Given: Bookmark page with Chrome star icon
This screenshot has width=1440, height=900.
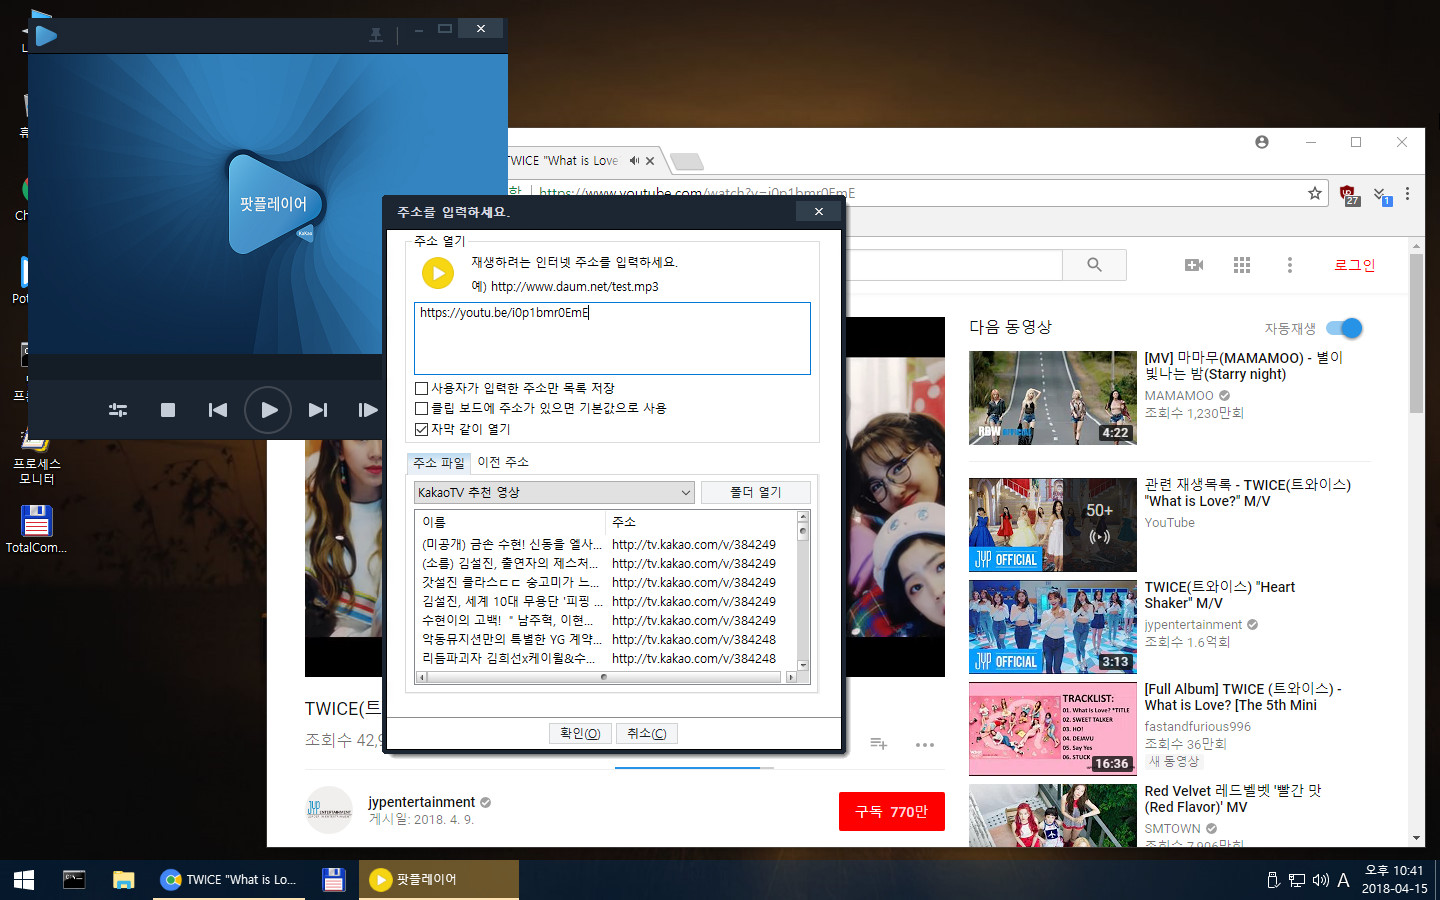Looking at the screenshot, I should 1315,194.
